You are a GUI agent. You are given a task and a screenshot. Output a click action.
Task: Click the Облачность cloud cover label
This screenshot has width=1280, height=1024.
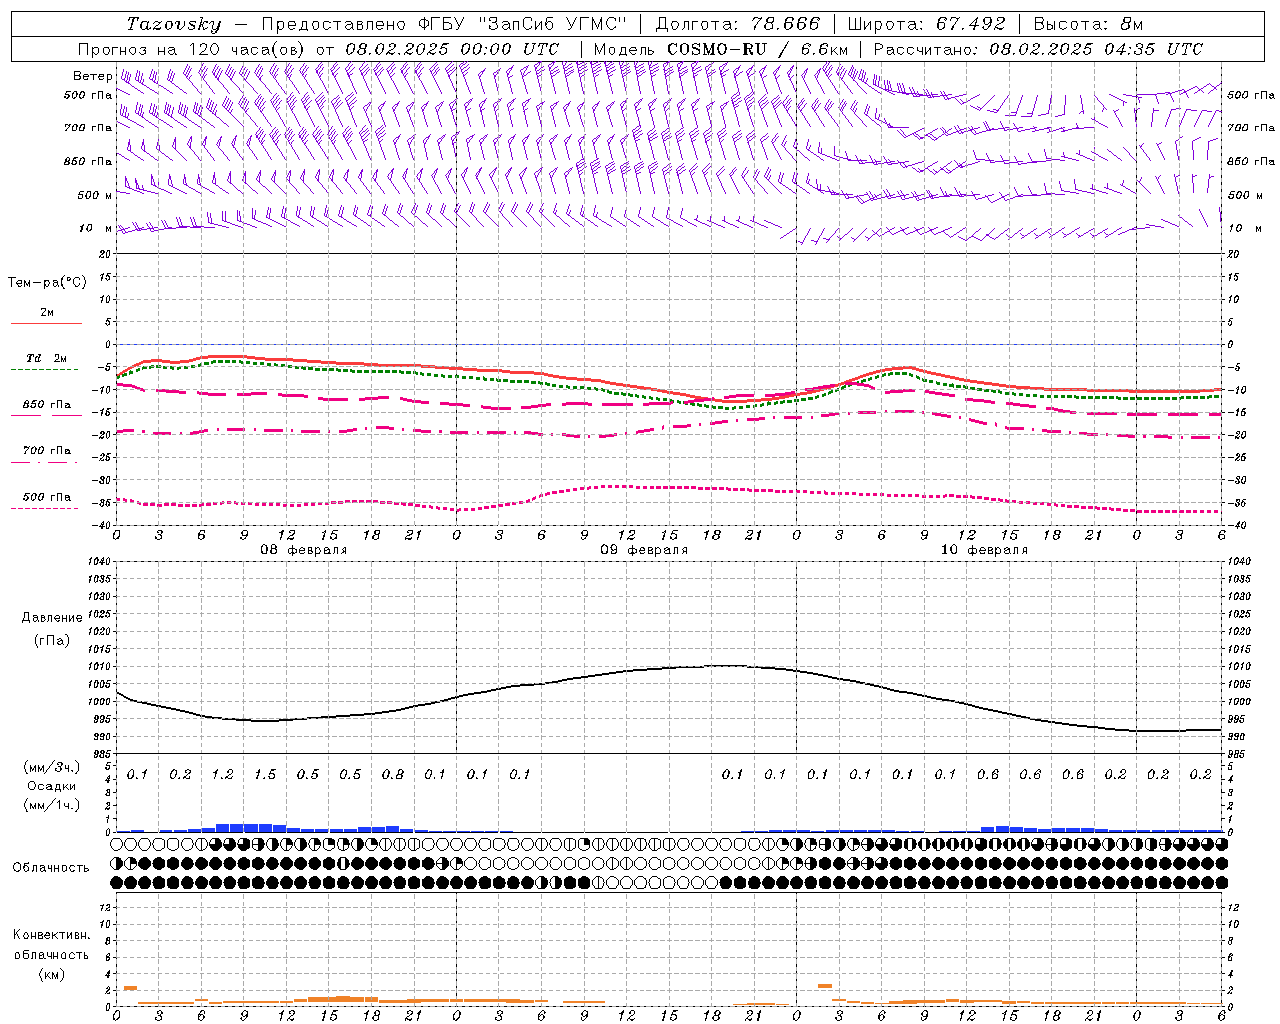click(x=51, y=868)
